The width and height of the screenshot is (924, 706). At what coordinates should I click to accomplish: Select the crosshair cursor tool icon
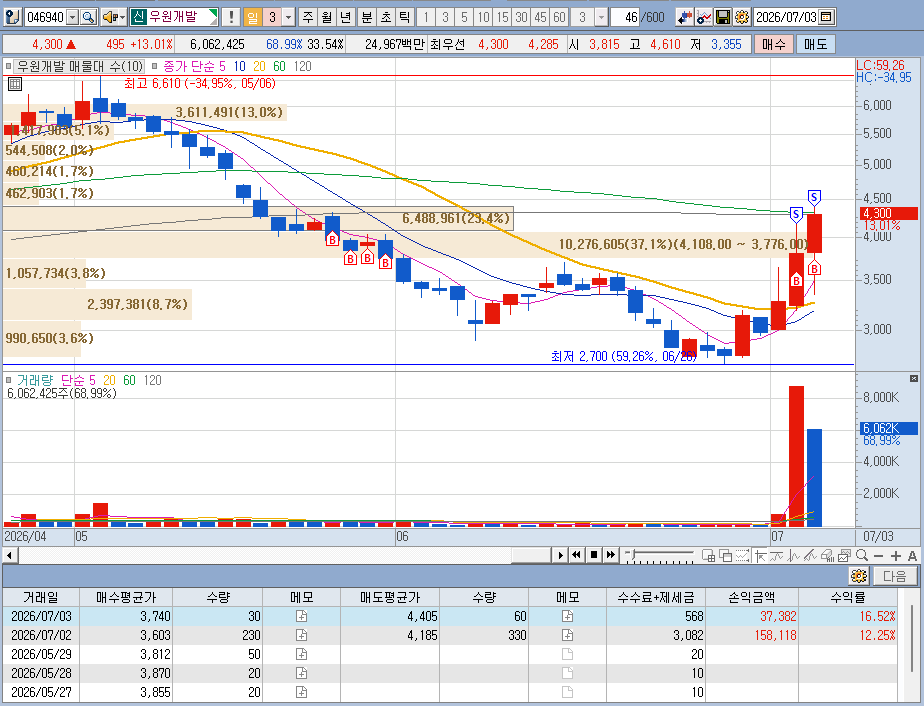(761, 555)
